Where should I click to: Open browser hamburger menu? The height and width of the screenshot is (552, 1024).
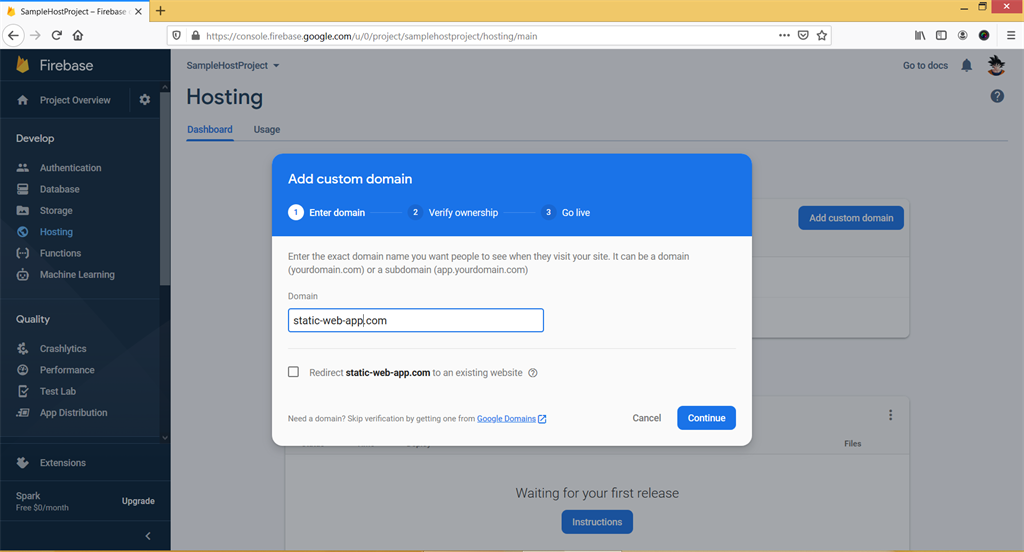tap(1010, 35)
